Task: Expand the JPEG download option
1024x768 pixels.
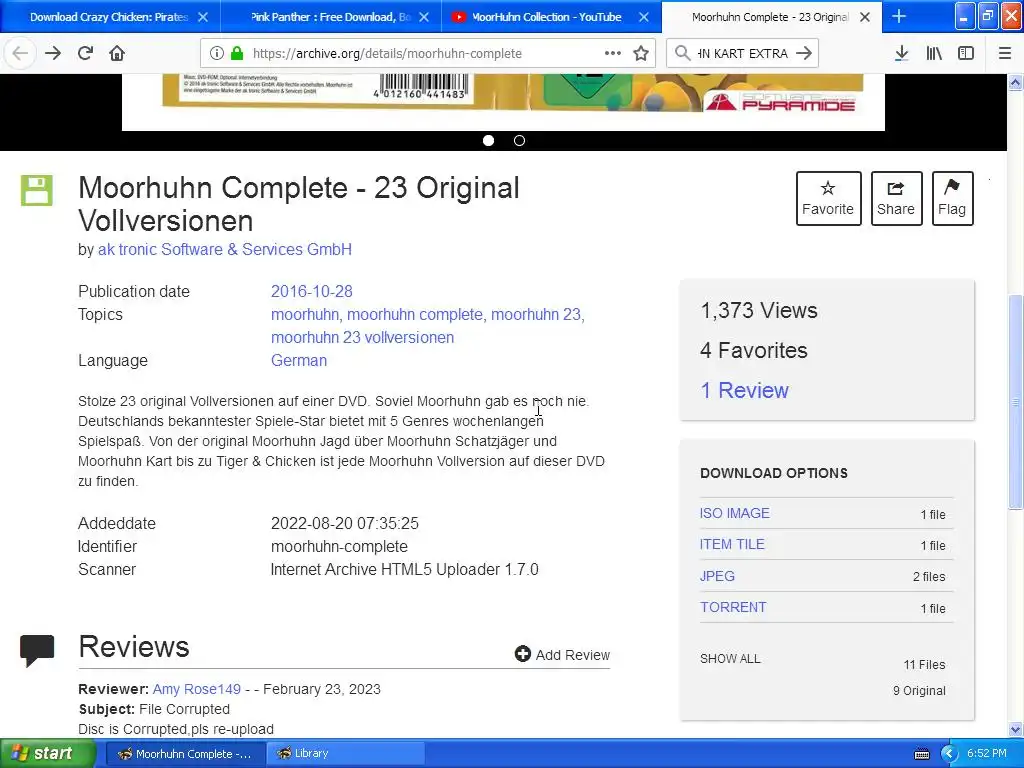Action: point(717,576)
